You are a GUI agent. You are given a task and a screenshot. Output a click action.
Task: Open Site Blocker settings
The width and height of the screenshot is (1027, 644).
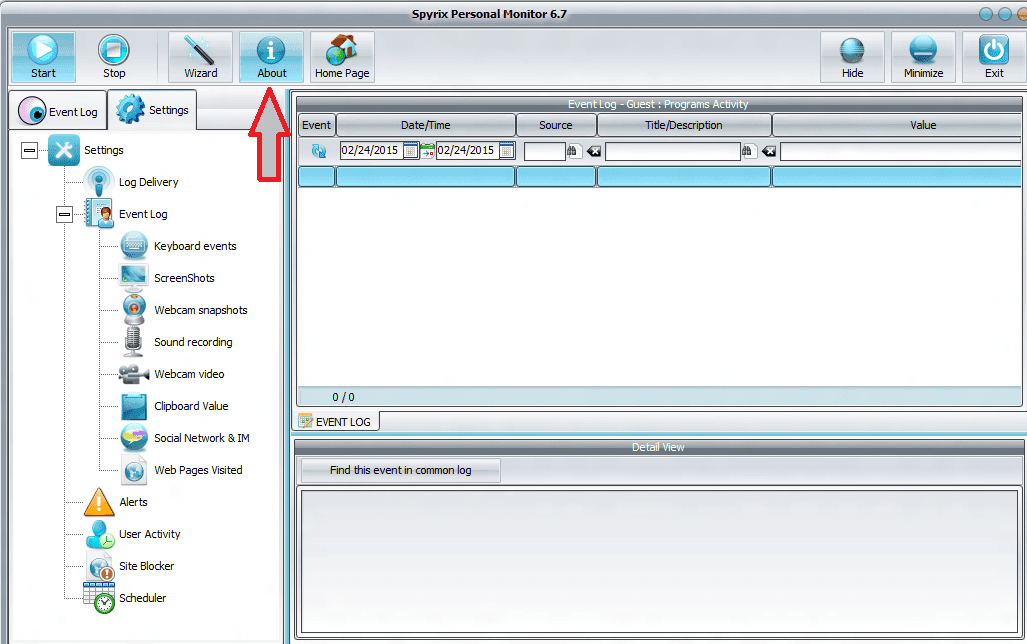(146, 566)
